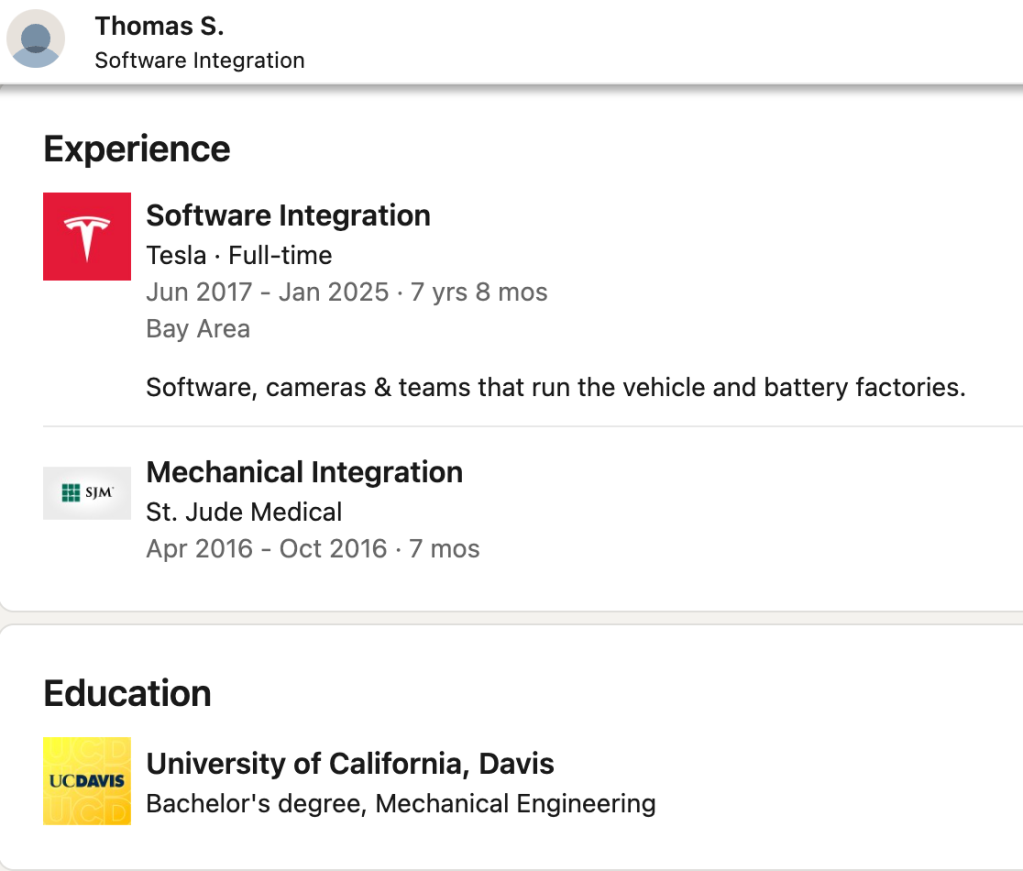
Task: Click Thomas S. profile avatar picture
Action: tap(36, 41)
